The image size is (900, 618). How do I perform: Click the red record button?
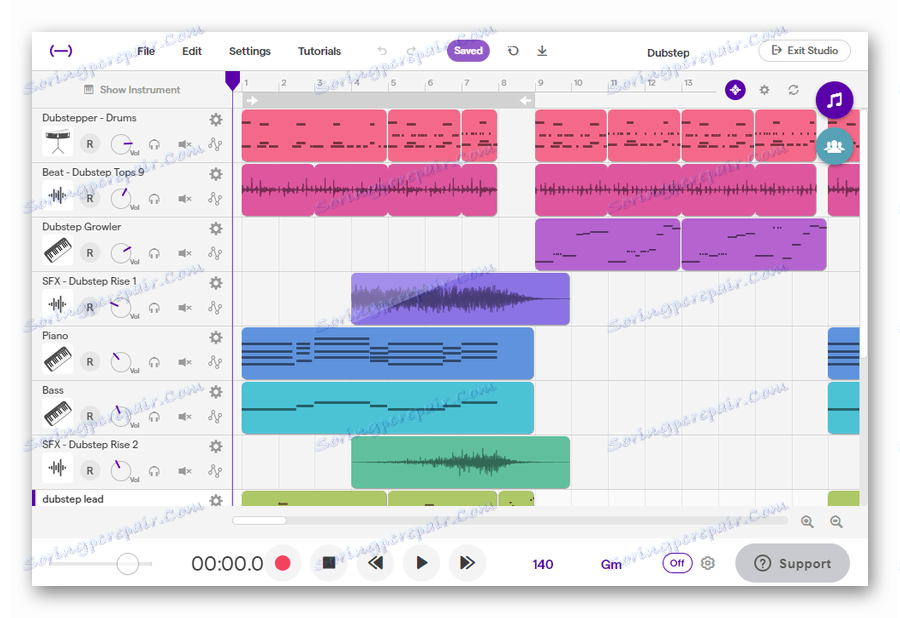(282, 563)
